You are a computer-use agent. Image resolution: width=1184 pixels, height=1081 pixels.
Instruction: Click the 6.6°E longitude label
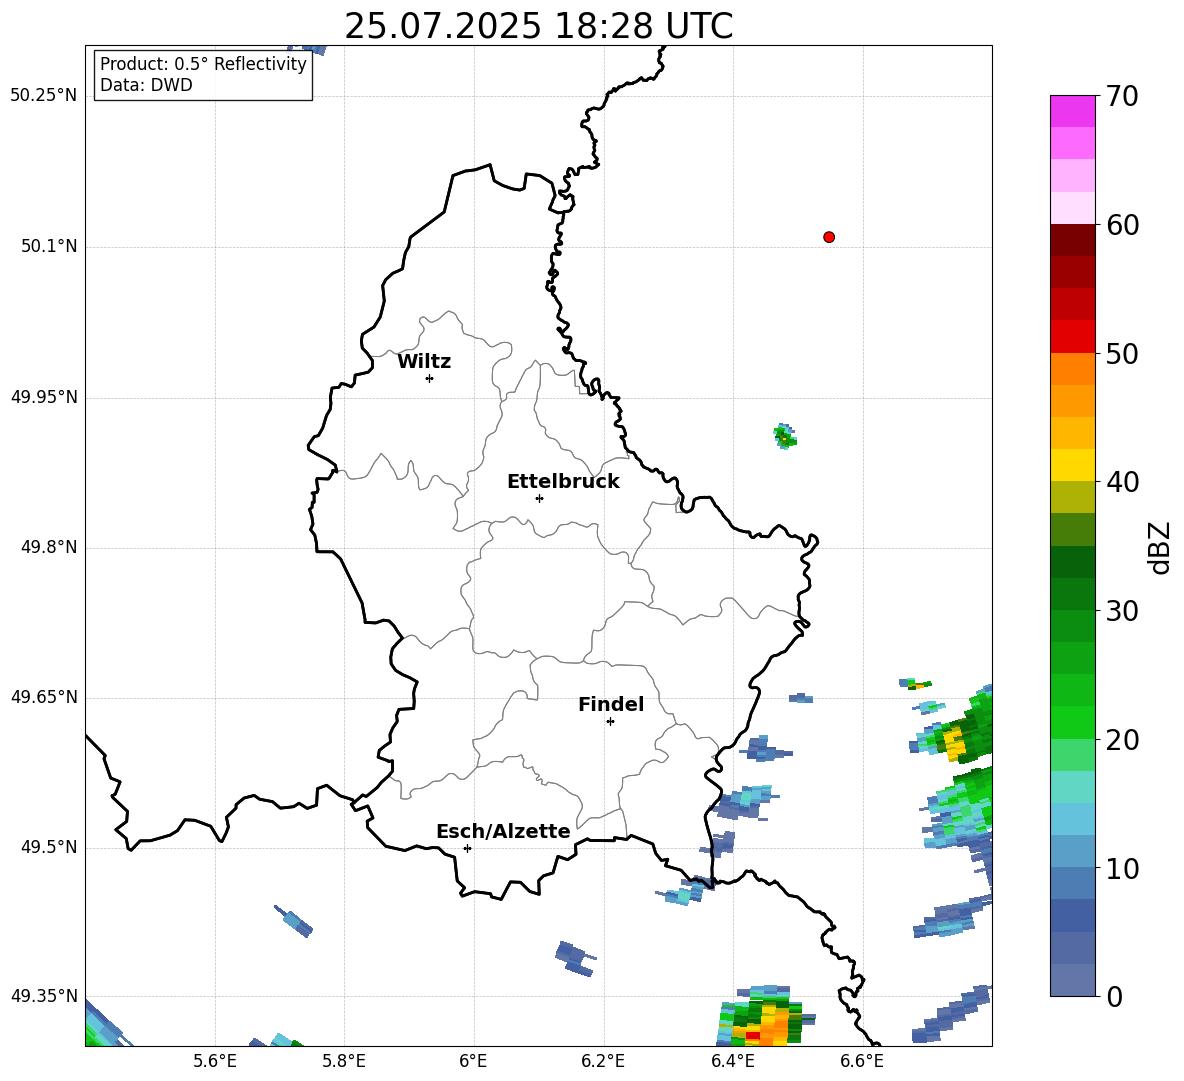pos(862,1061)
